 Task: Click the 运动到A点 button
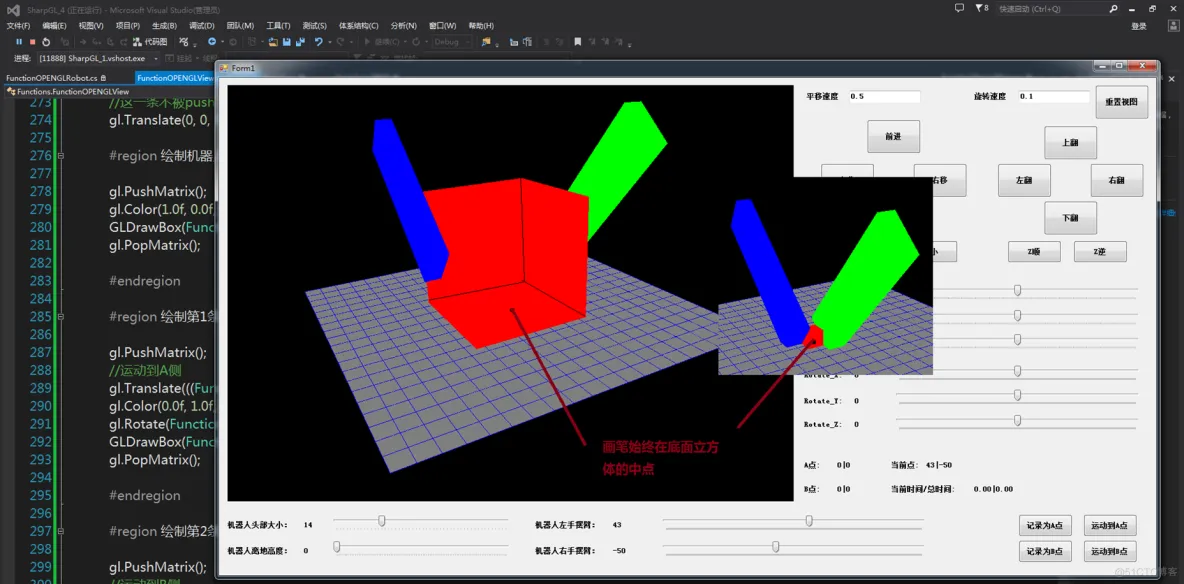click(x=1110, y=525)
